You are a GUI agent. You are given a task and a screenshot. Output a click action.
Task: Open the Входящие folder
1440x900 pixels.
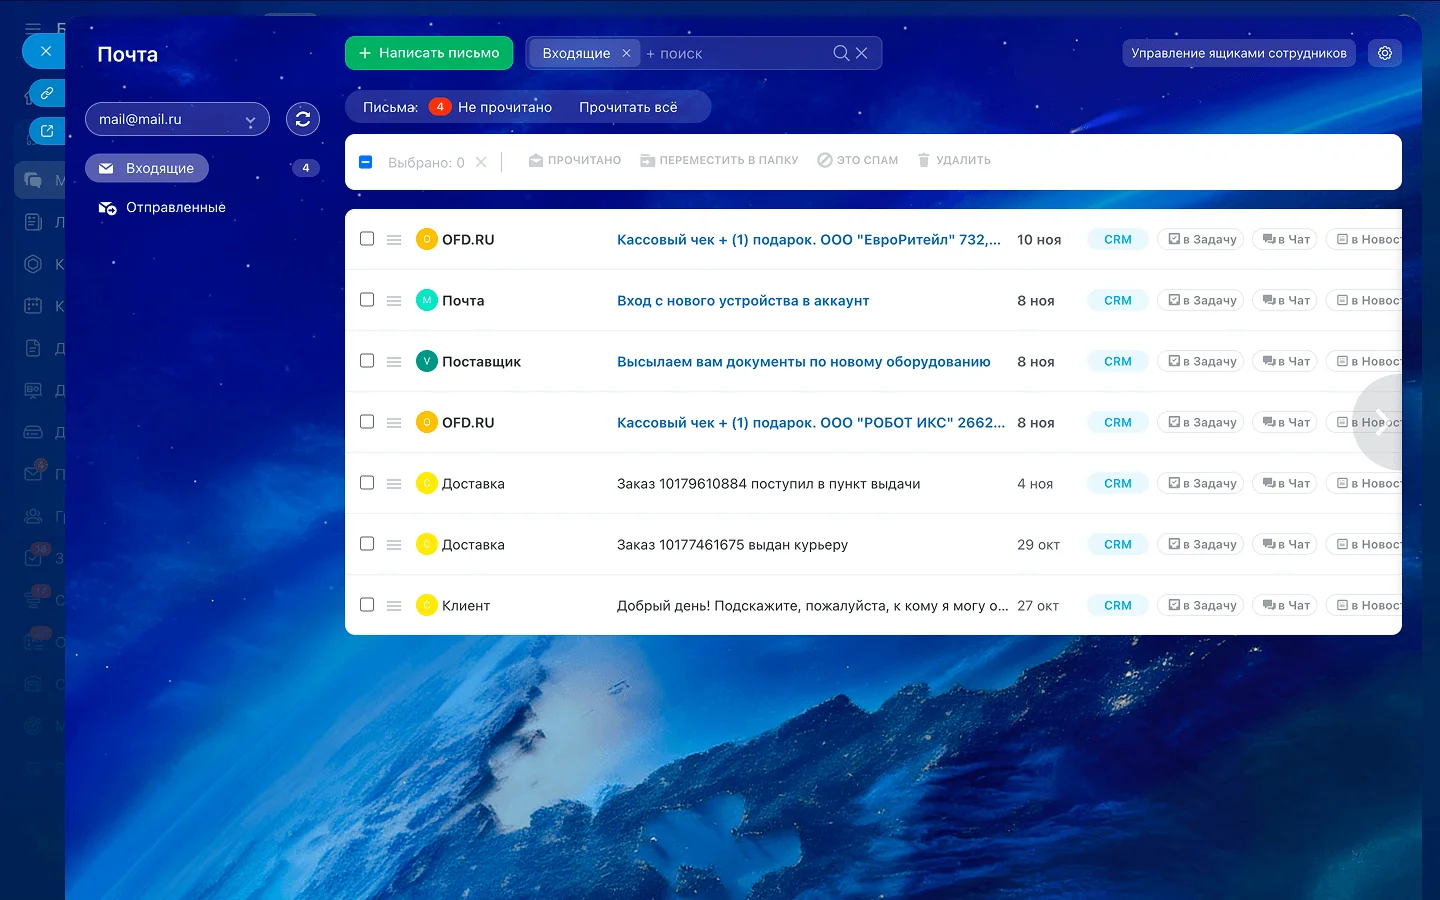point(147,168)
